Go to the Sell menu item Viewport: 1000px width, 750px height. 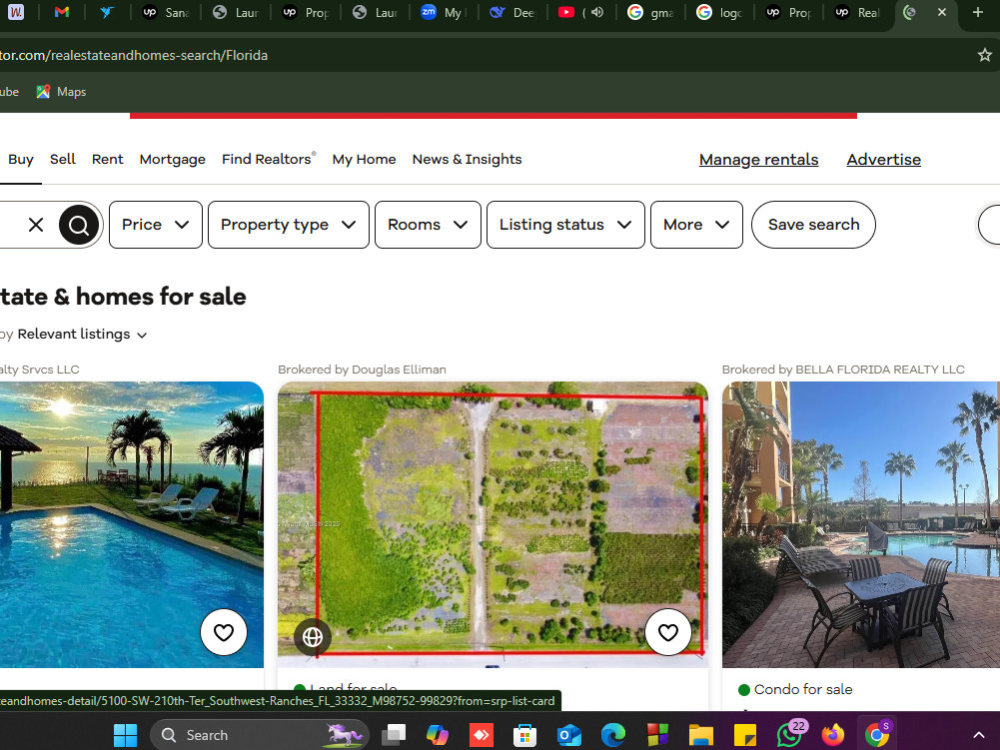pos(62,159)
